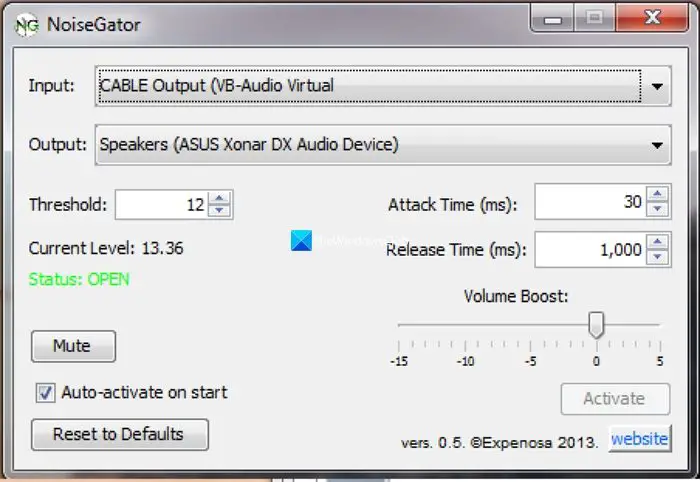Image resolution: width=700 pixels, height=482 pixels.
Task: Click the Threshold value field
Action: click(x=162, y=205)
